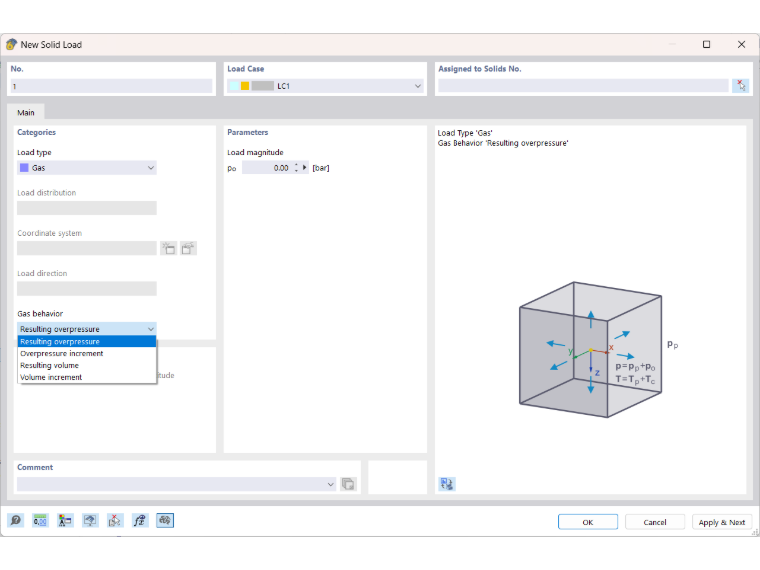760x570 pixels.
Task: Click the select solids picker icon
Action: [x=741, y=86]
